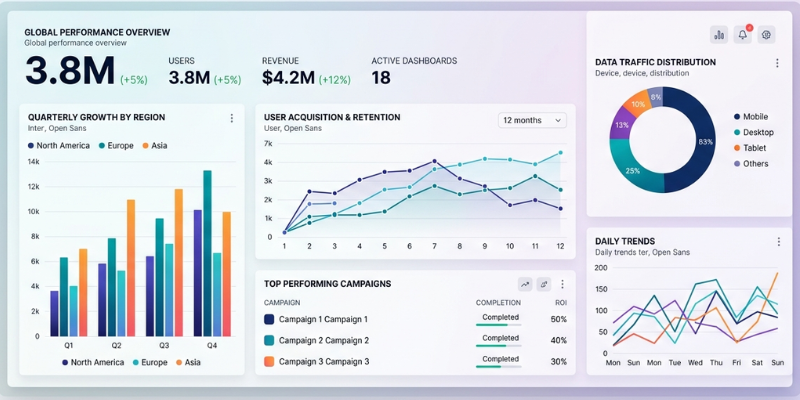Open Top Performing Campaigns three-dot menu

(x=562, y=284)
